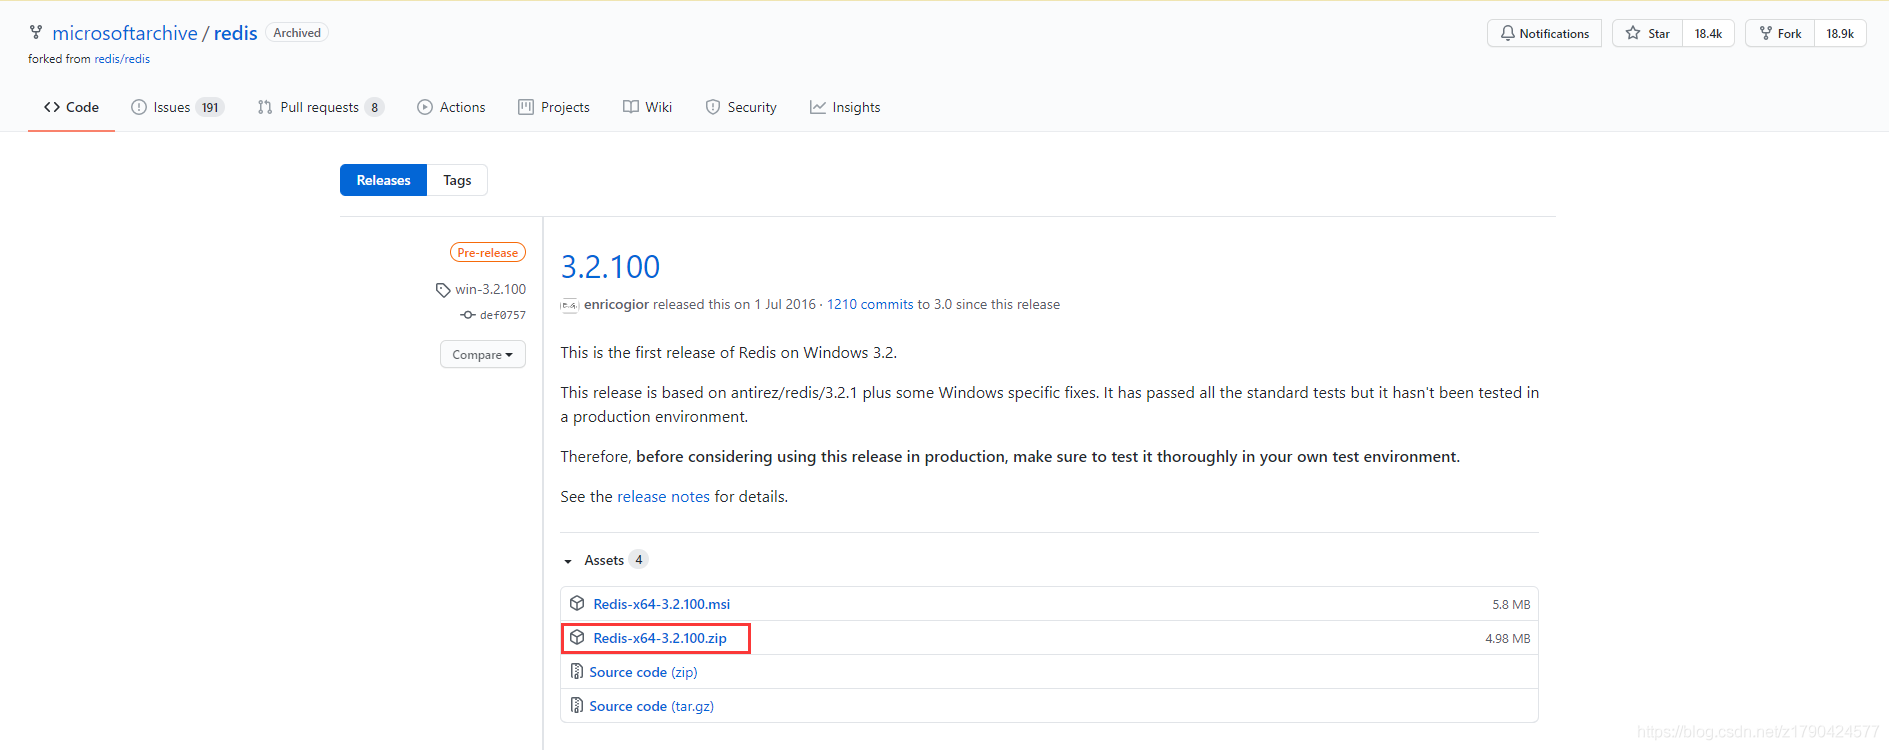1889x750 pixels.
Task: Select the Releases button
Action: pyautogui.click(x=383, y=180)
